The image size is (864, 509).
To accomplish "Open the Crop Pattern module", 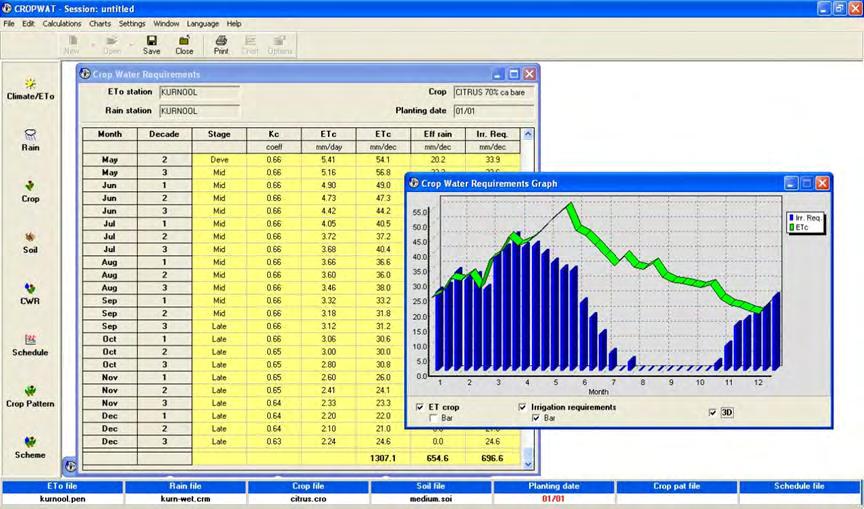I will 30,397.
